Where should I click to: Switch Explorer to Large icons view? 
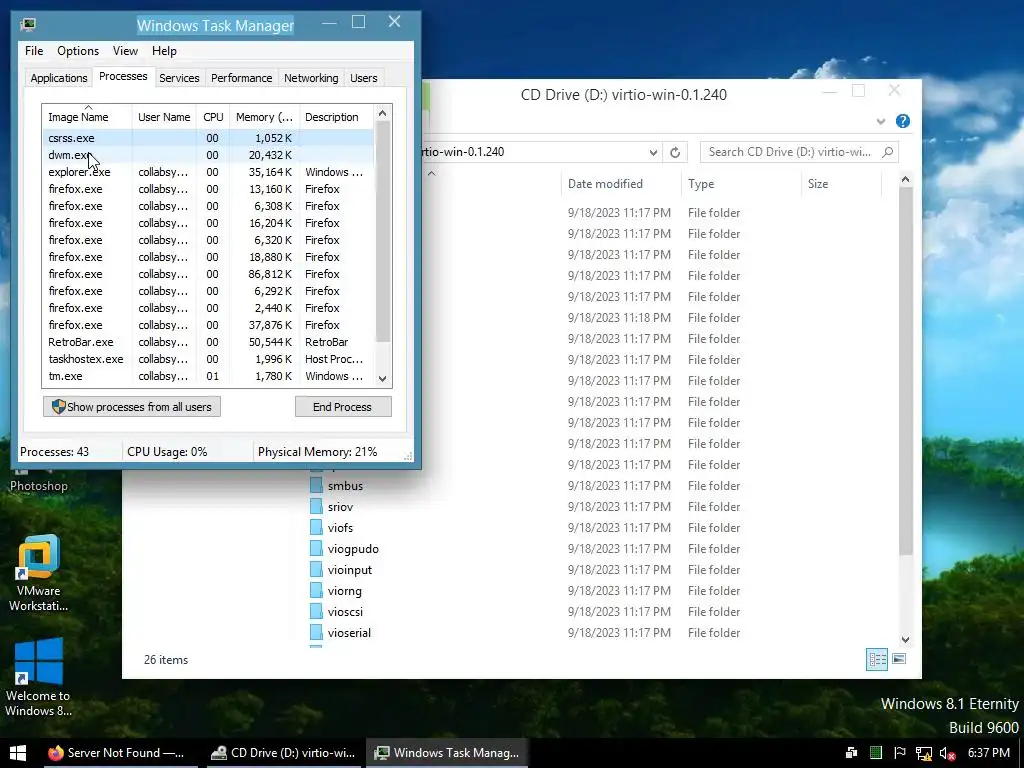point(899,658)
